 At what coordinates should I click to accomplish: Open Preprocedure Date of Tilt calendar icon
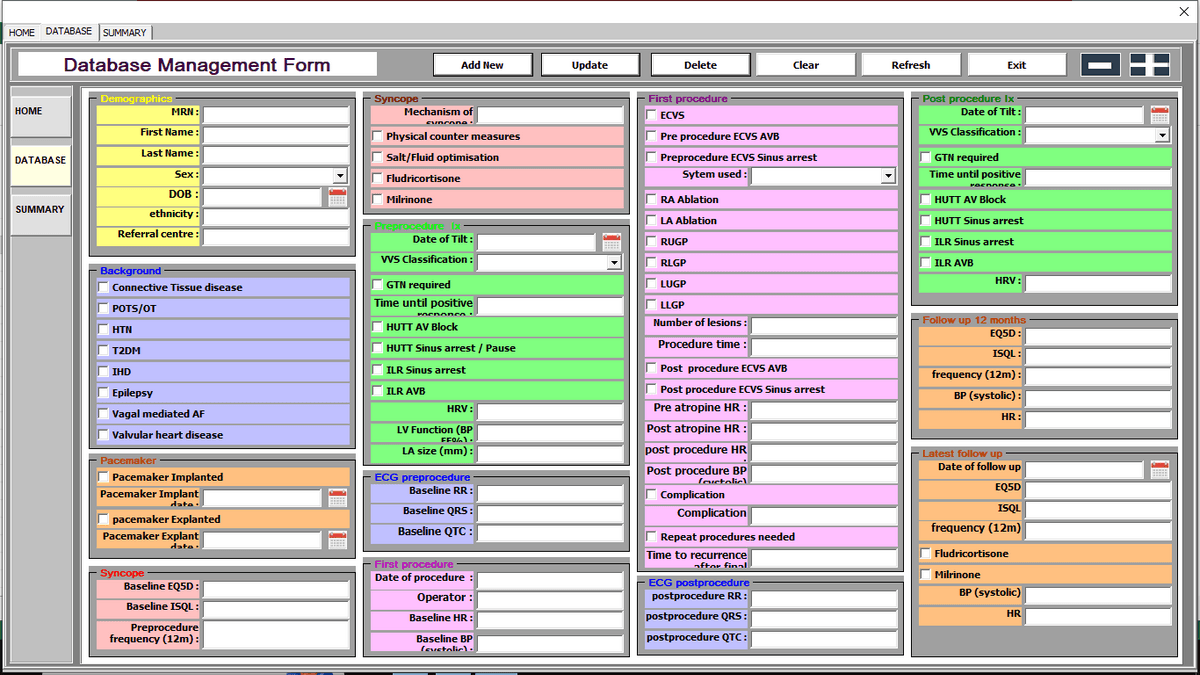(x=612, y=243)
